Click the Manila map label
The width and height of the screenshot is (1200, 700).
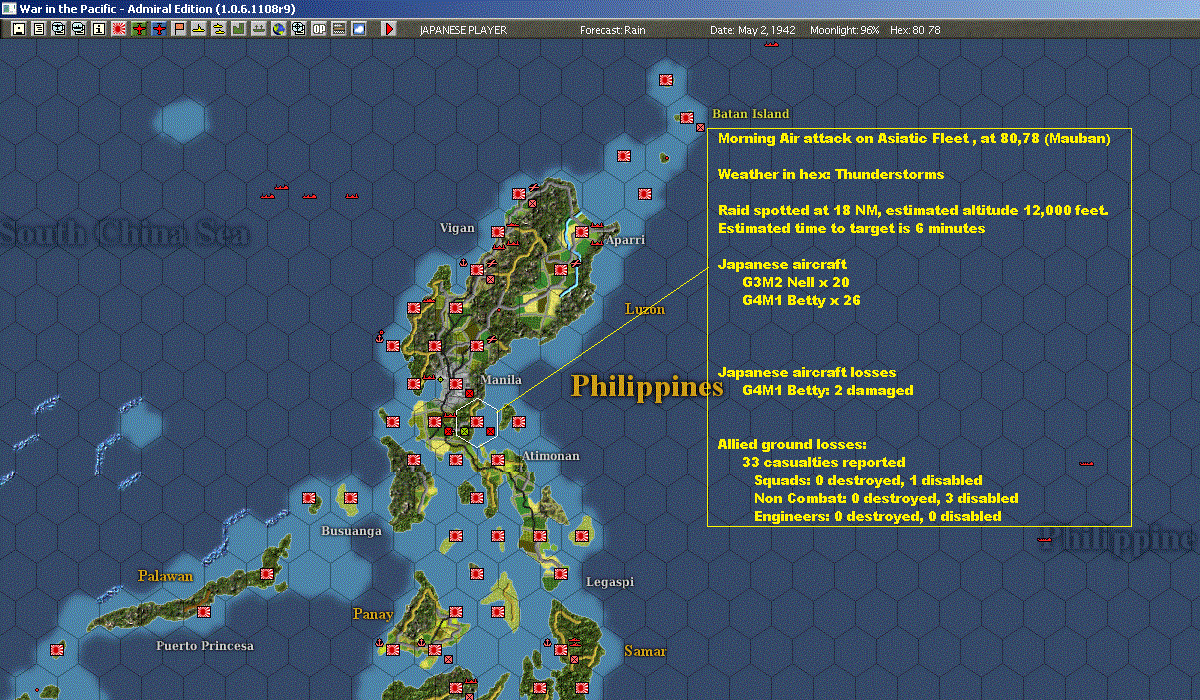501,380
